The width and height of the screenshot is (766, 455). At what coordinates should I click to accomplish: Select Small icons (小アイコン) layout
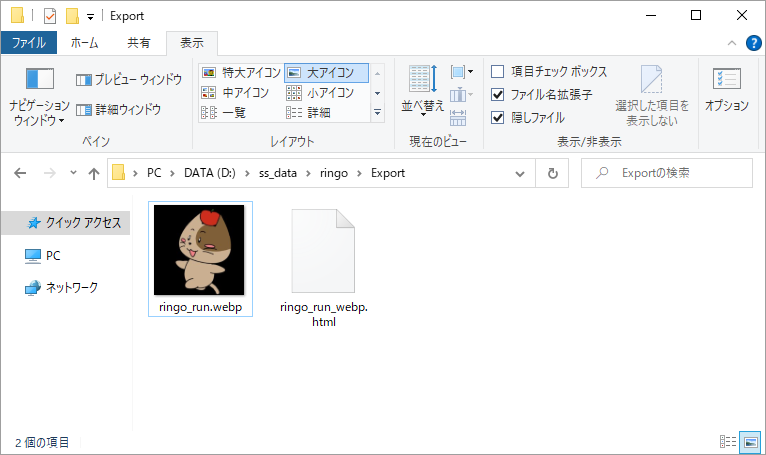320,92
